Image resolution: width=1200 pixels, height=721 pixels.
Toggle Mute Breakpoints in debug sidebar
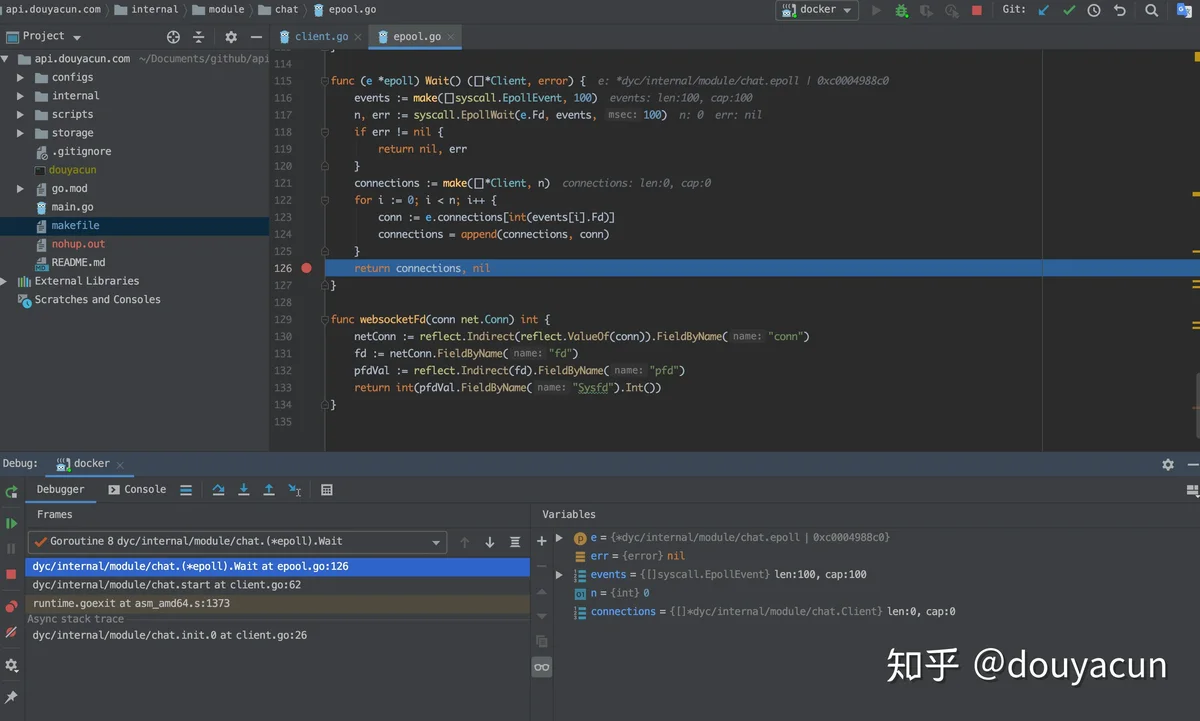tap(12, 632)
